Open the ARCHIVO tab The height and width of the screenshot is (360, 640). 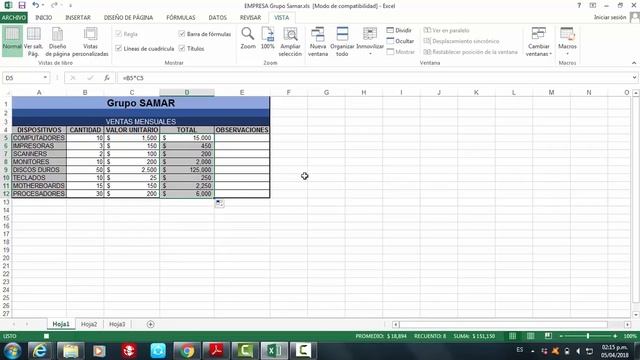point(13,18)
